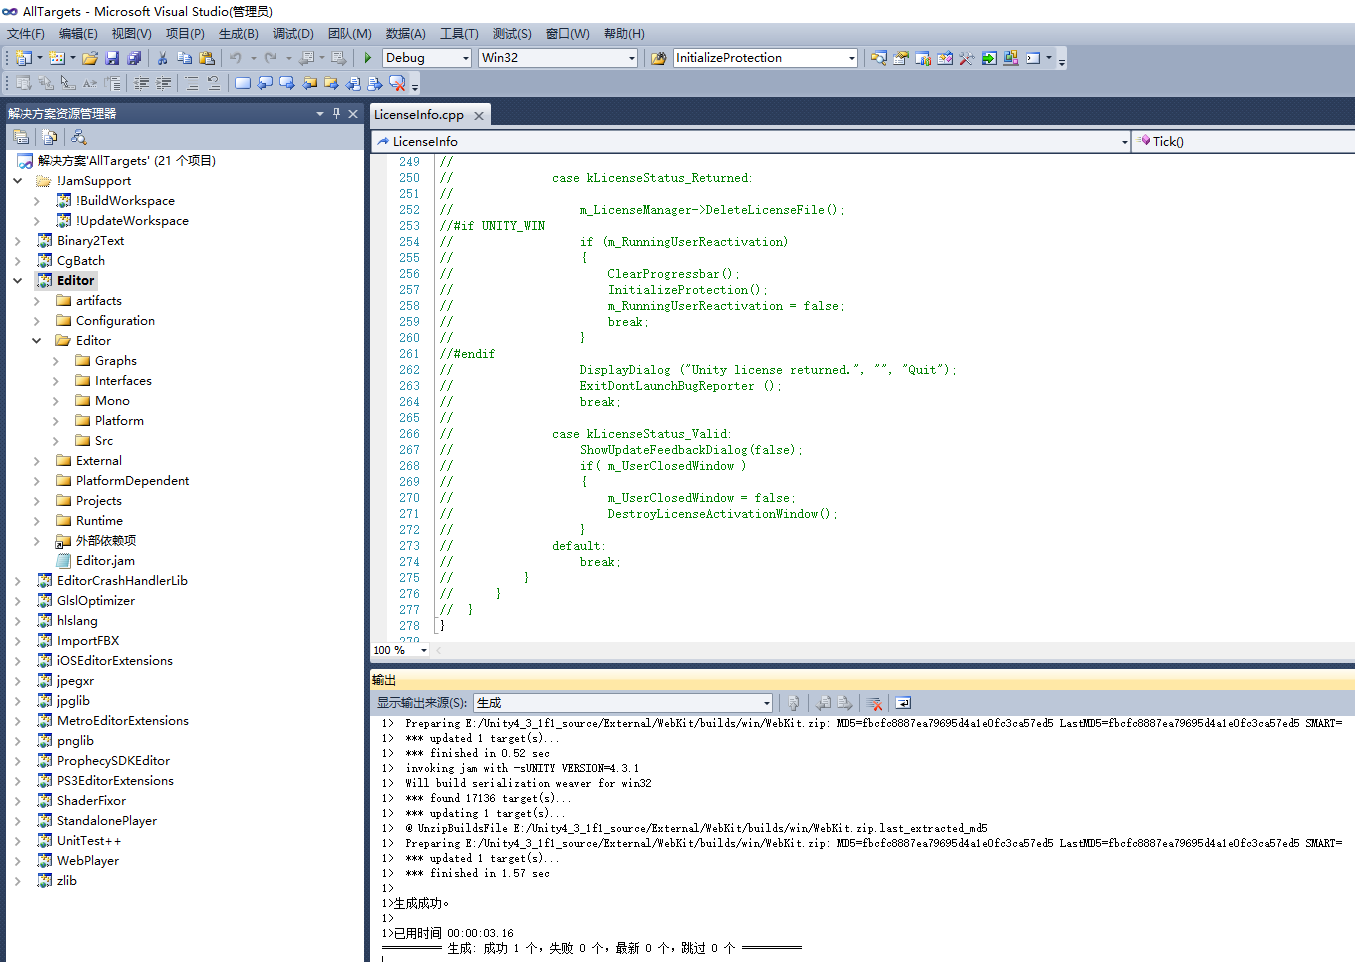
Task: Clear all bookmarks using the red X icon
Action: point(397,82)
